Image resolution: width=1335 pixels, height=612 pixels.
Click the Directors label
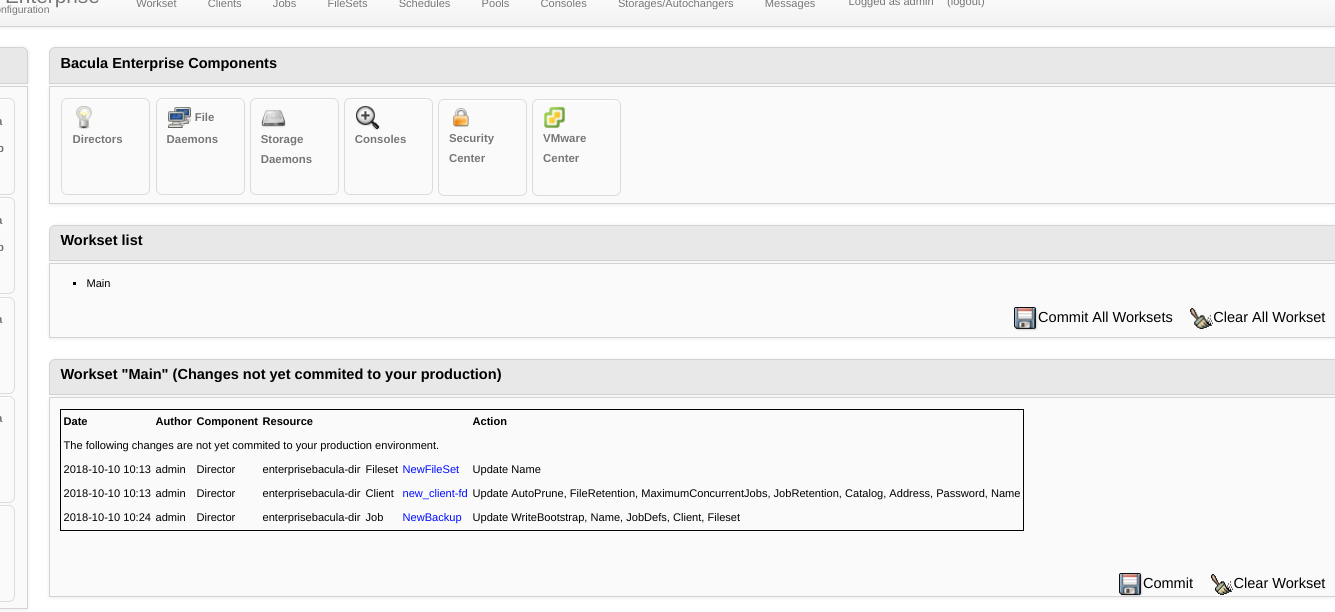coord(97,139)
